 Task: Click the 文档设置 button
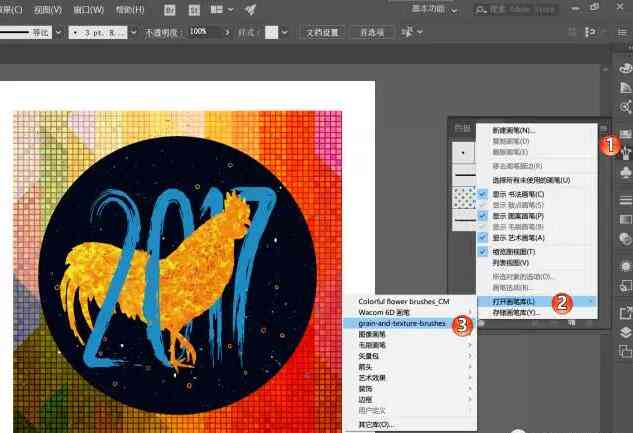coord(322,32)
